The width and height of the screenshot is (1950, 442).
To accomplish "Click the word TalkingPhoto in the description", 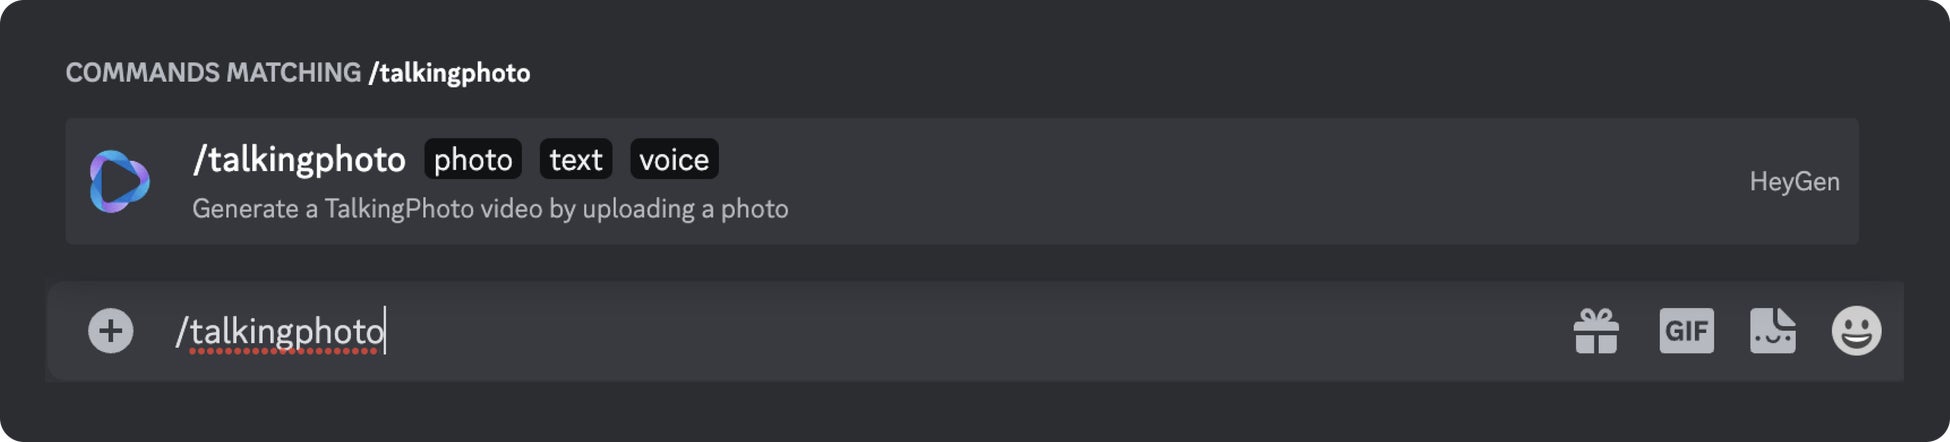I will point(398,209).
